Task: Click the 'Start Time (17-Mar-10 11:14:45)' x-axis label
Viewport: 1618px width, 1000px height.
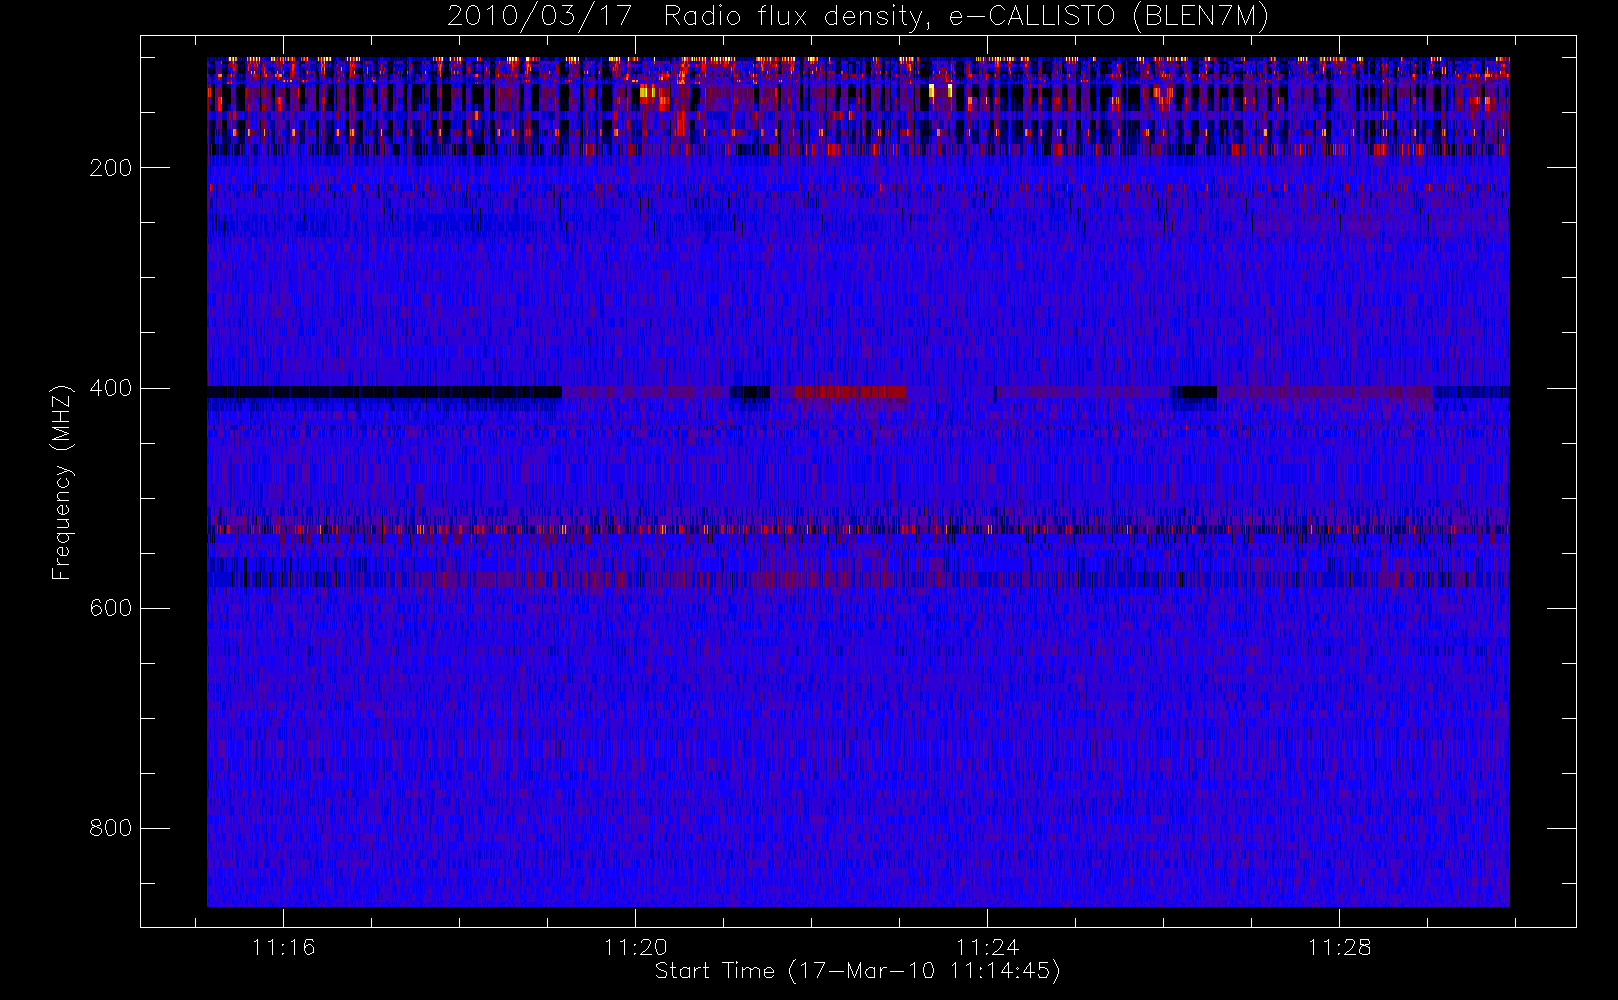Action: tap(857, 971)
